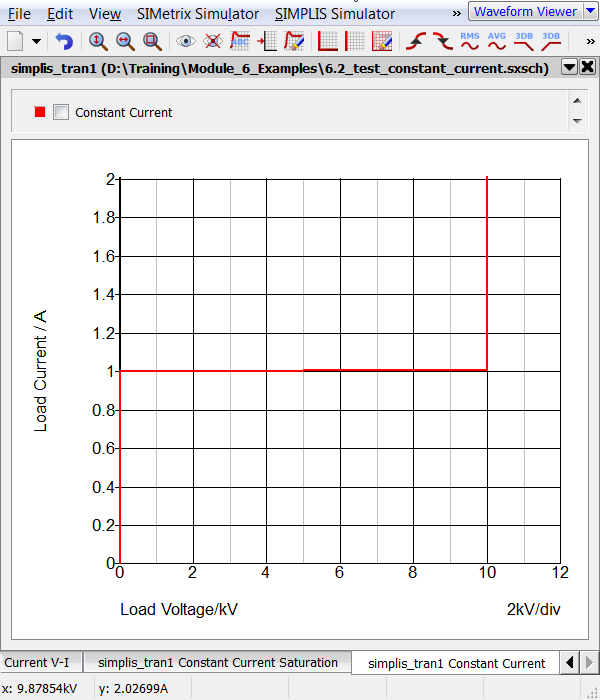Close the simplis_tran1 graph panel
Image resolution: width=600 pixels, height=700 pixels.
[x=587, y=67]
